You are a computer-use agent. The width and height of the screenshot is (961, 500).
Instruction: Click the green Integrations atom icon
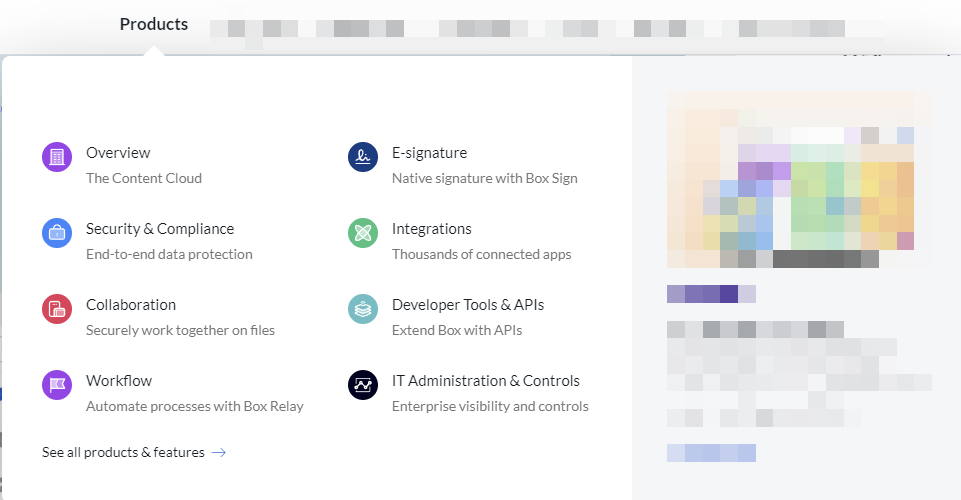point(363,233)
